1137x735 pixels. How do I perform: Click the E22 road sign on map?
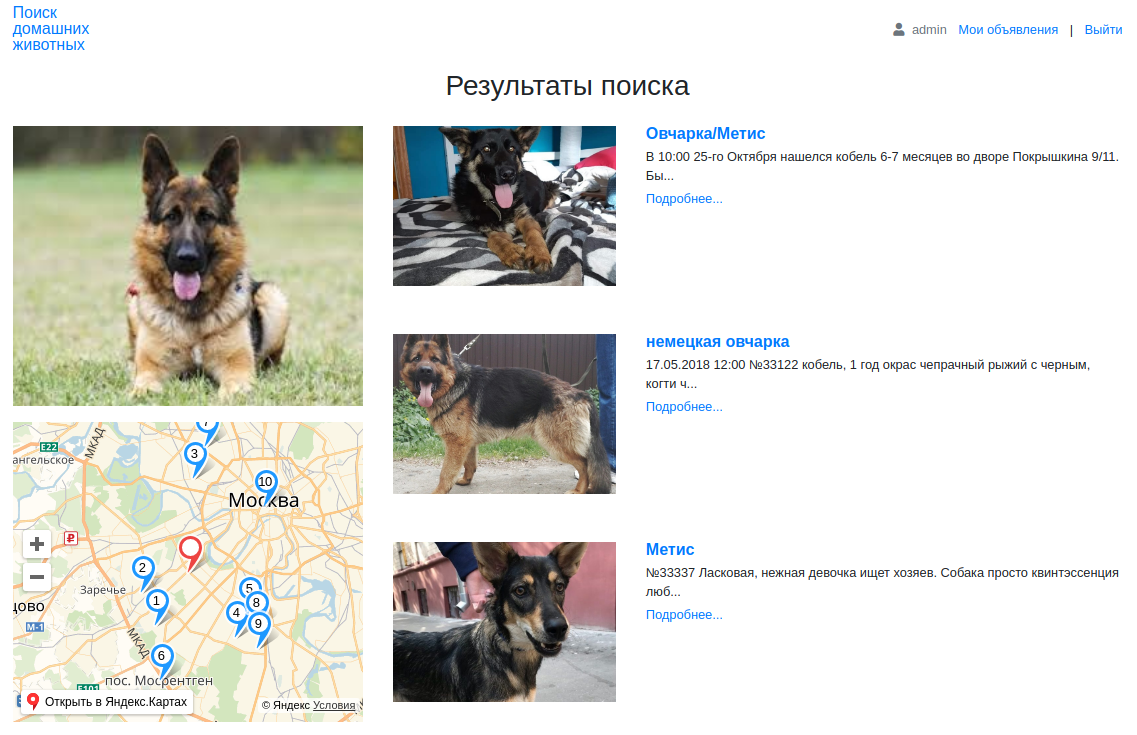click(x=49, y=447)
